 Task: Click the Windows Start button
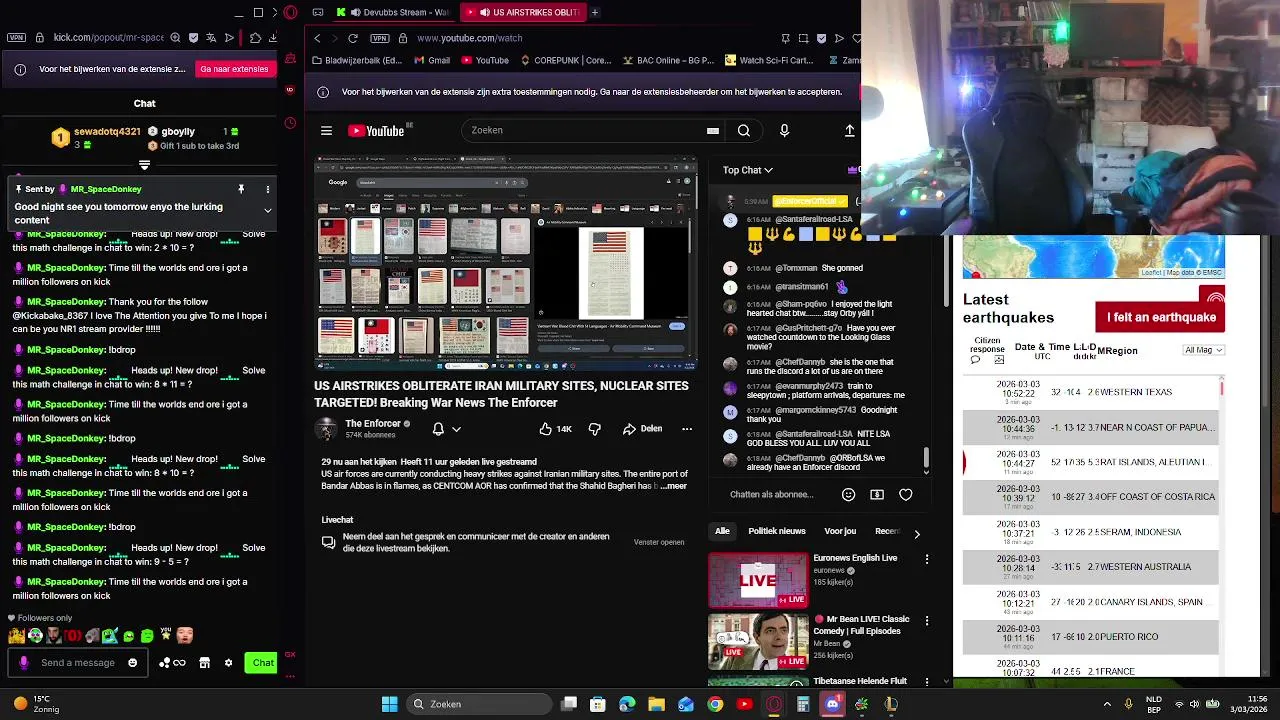click(389, 704)
